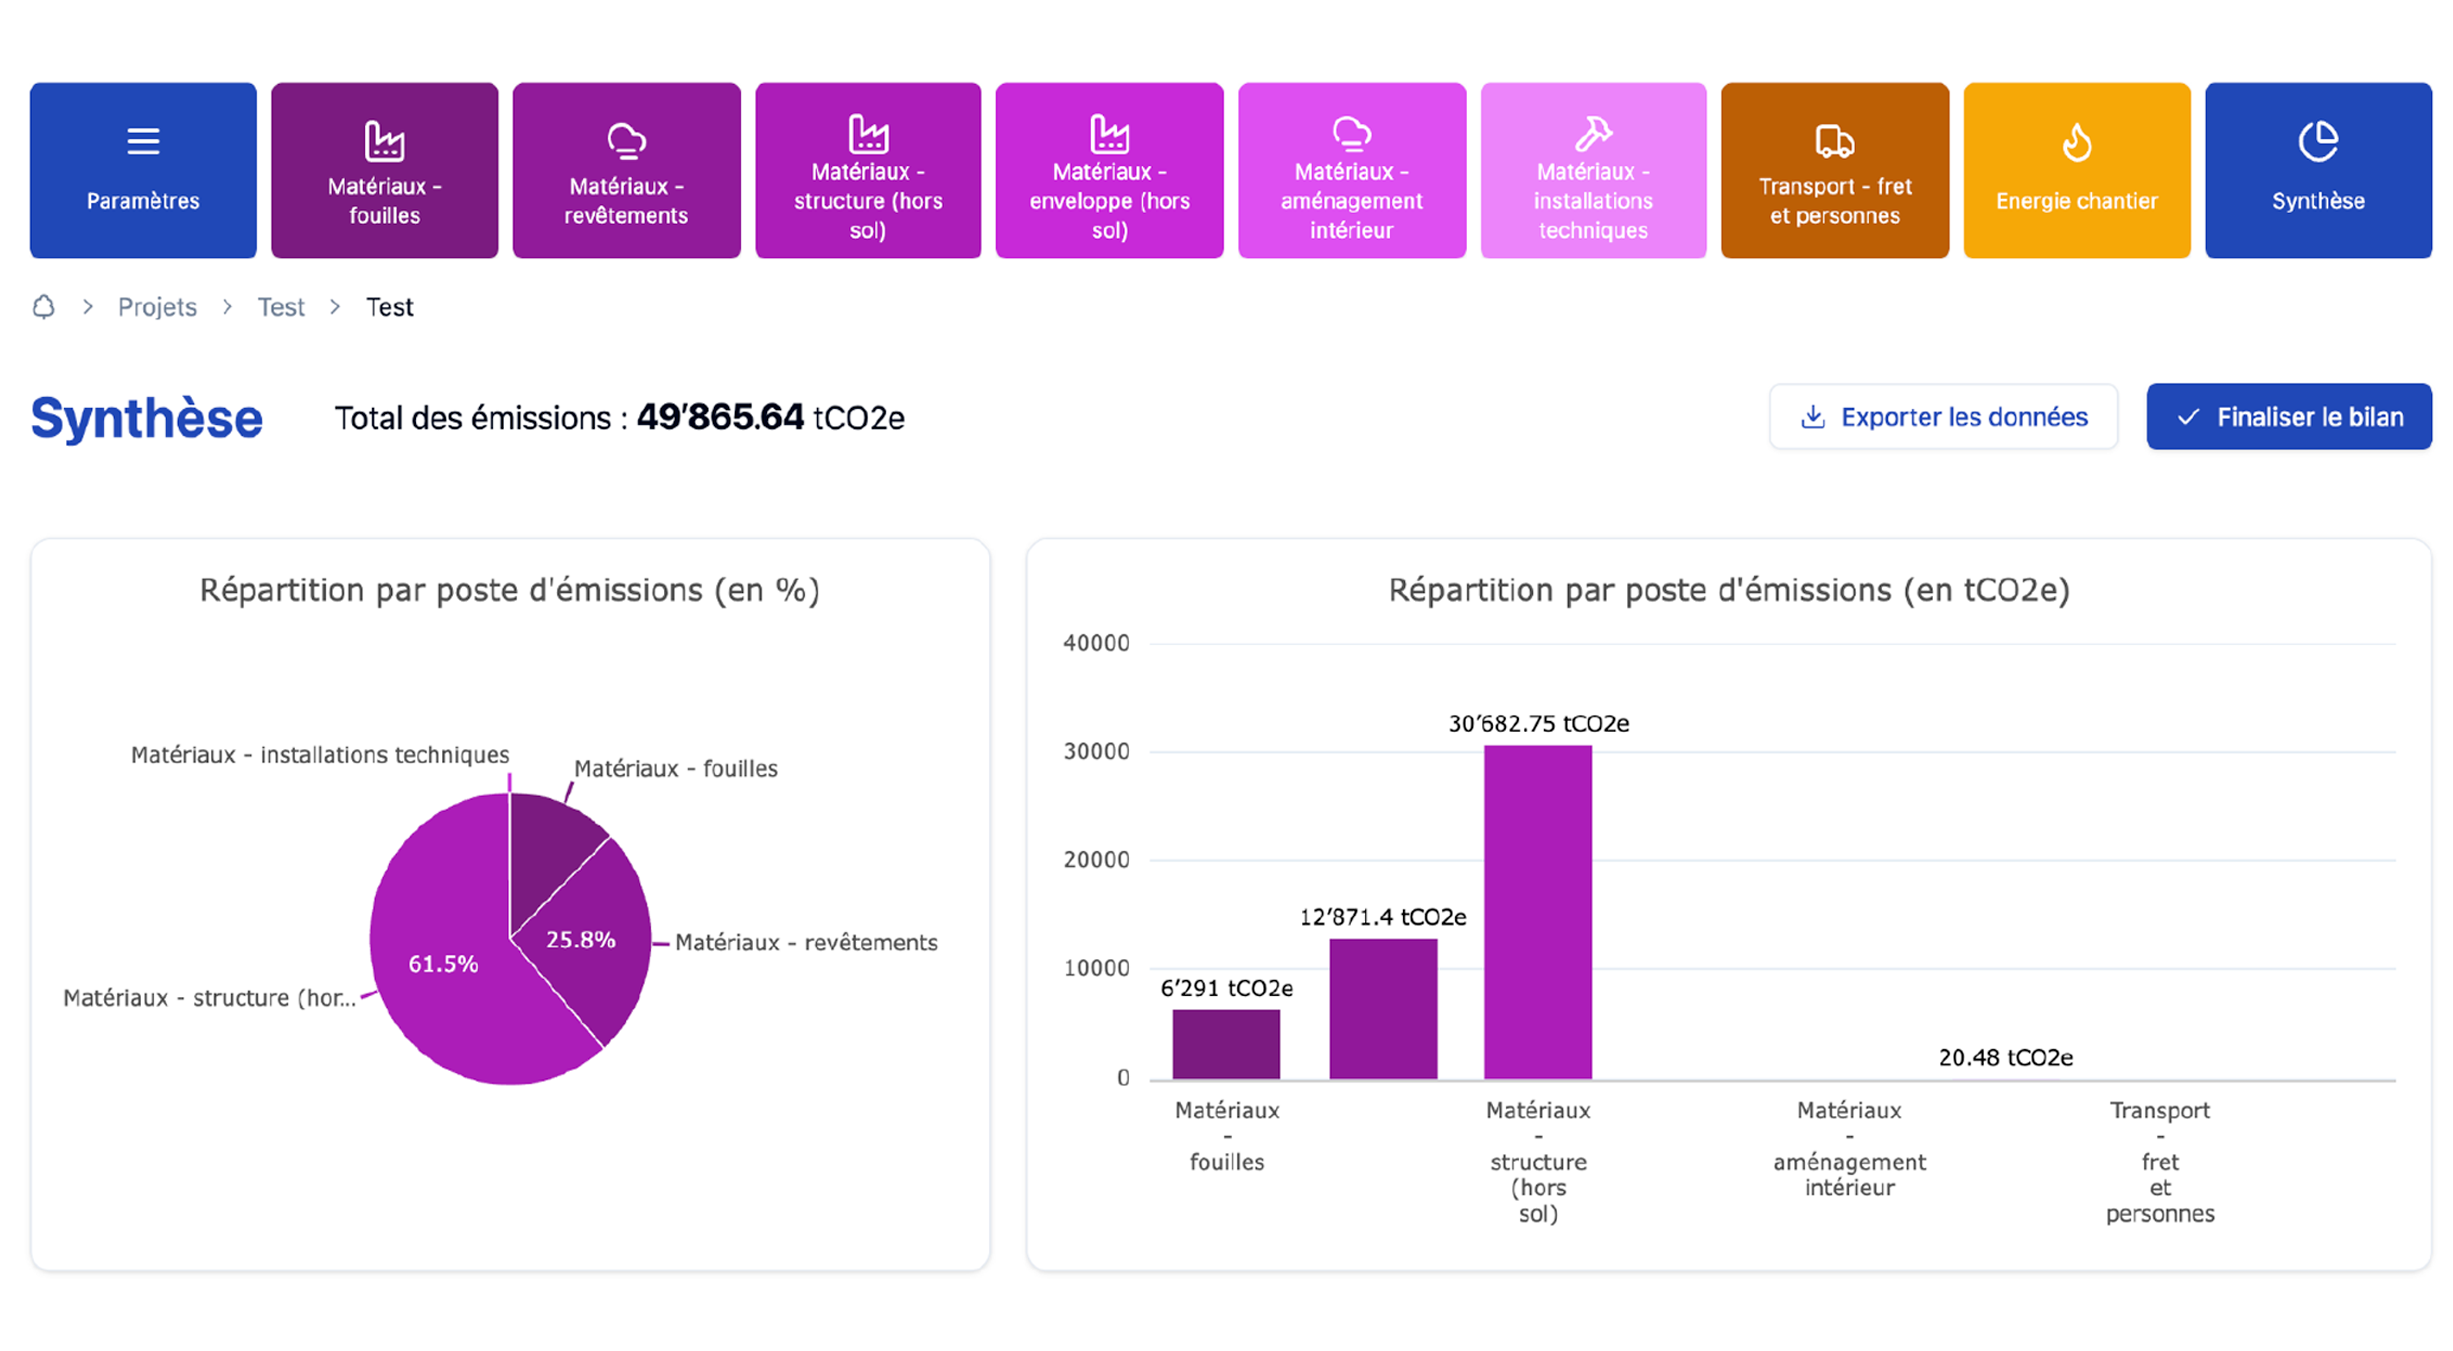Click the cloud icon in Matériaux - revêtements
The image size is (2453, 1351).
pyautogui.click(x=627, y=141)
